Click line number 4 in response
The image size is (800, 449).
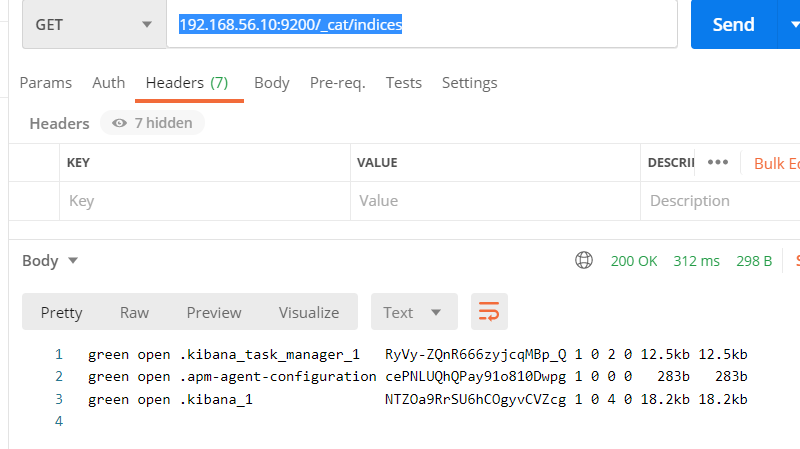(59, 421)
